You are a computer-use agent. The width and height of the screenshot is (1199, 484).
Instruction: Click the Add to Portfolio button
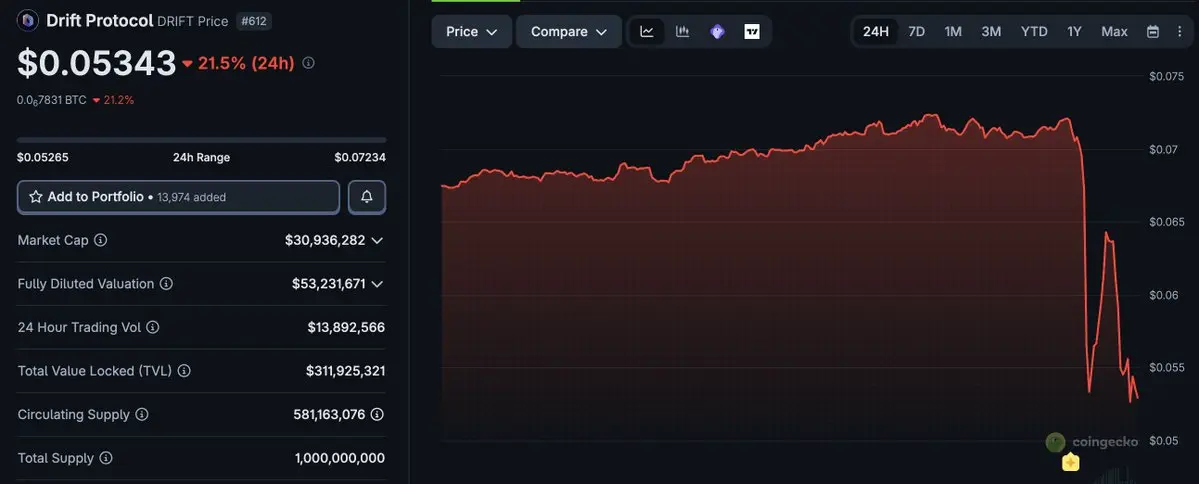(178, 197)
